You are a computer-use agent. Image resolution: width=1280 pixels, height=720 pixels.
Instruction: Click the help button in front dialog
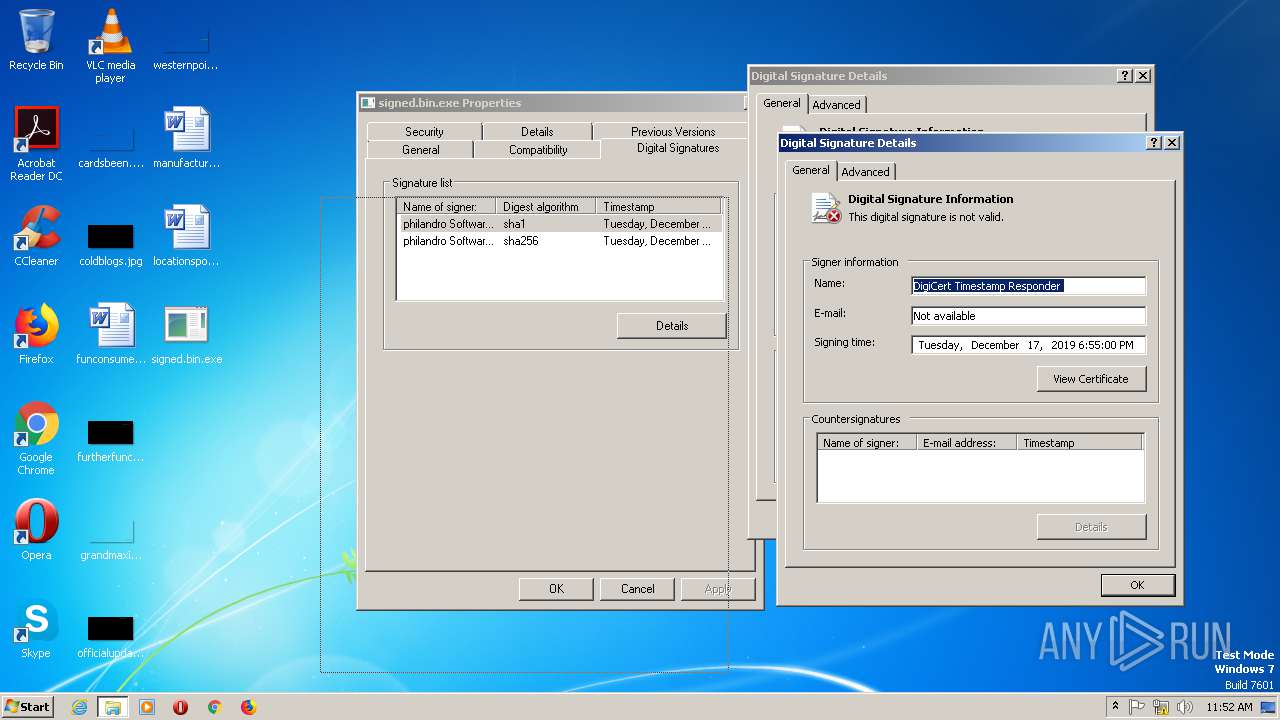click(x=1155, y=143)
